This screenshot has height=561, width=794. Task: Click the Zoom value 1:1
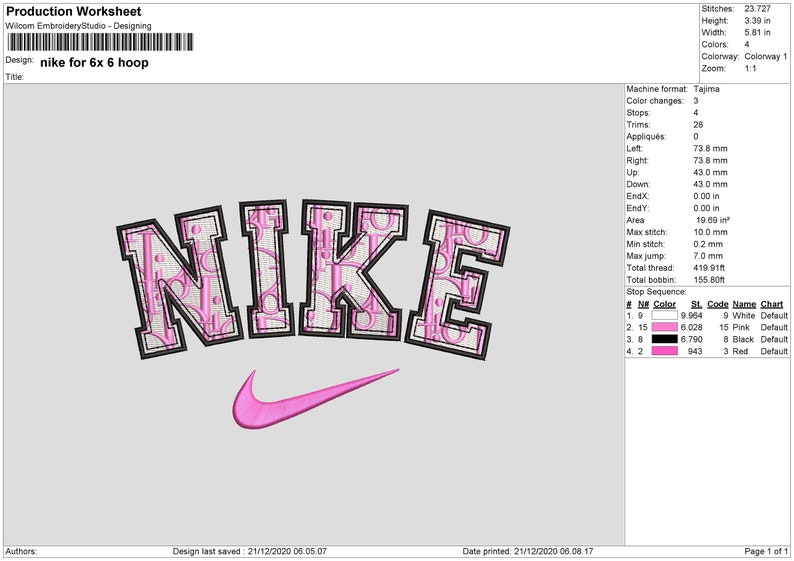750,68
